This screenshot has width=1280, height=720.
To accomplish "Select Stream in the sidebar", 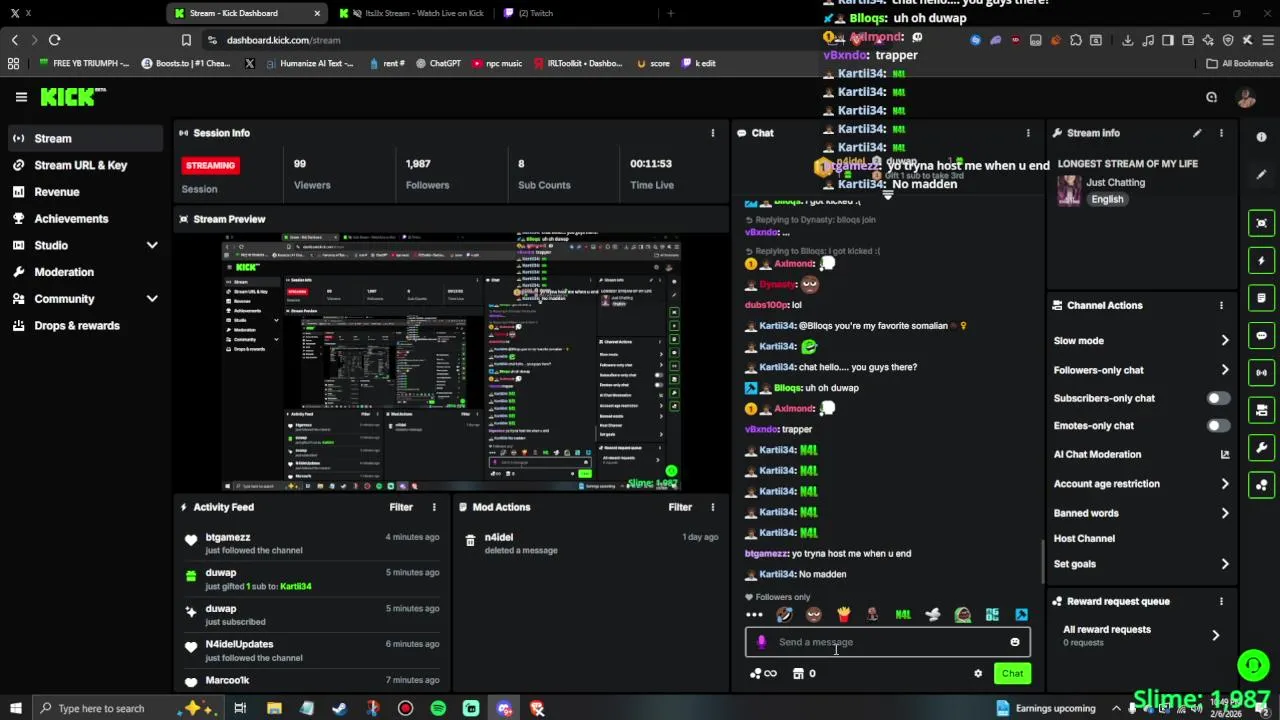I will pos(84,138).
